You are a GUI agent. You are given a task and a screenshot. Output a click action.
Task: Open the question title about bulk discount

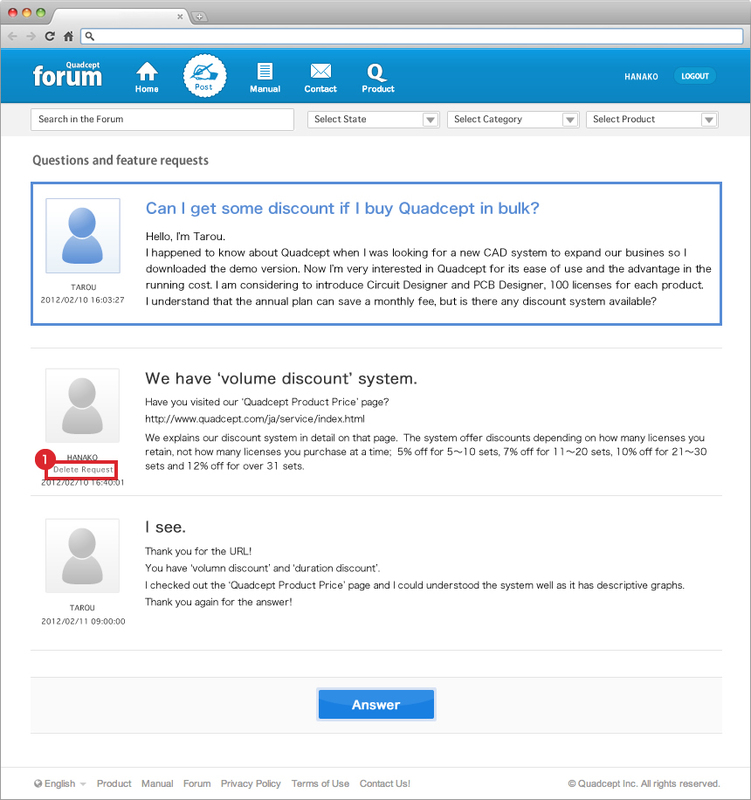pos(342,208)
